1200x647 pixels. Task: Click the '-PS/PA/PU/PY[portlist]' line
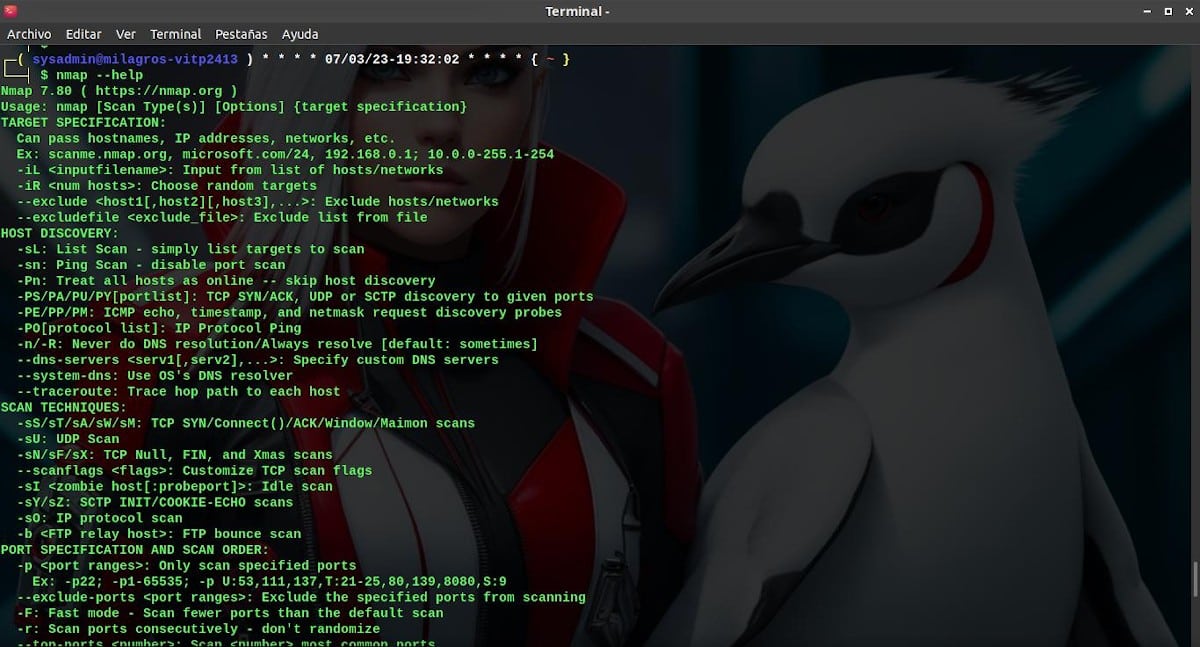(x=305, y=297)
